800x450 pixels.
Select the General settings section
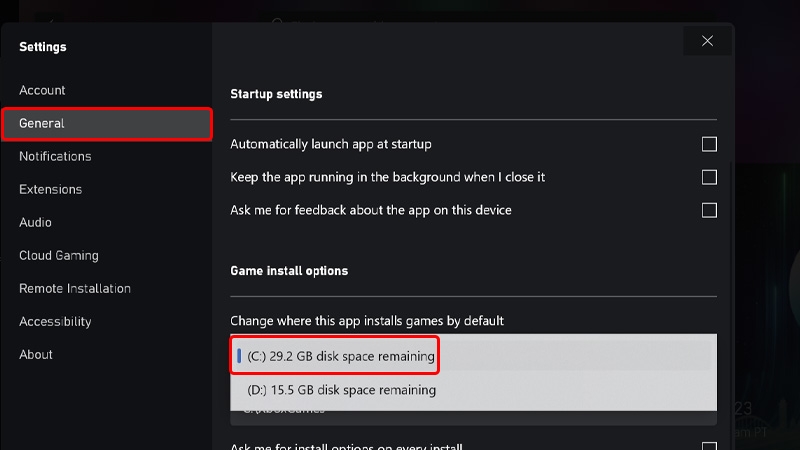click(107, 123)
